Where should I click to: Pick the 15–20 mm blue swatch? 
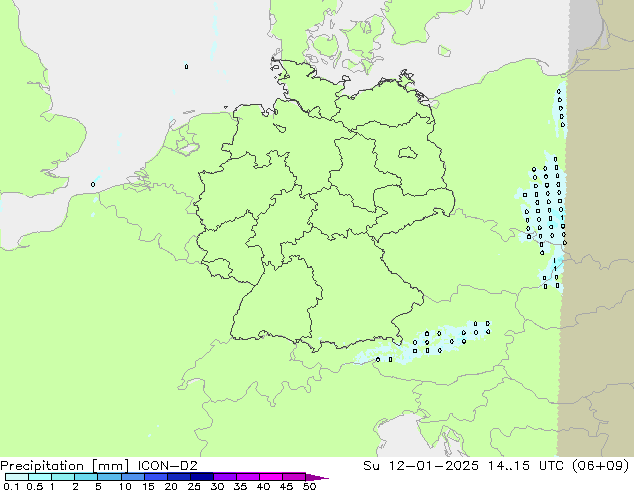click(x=155, y=477)
